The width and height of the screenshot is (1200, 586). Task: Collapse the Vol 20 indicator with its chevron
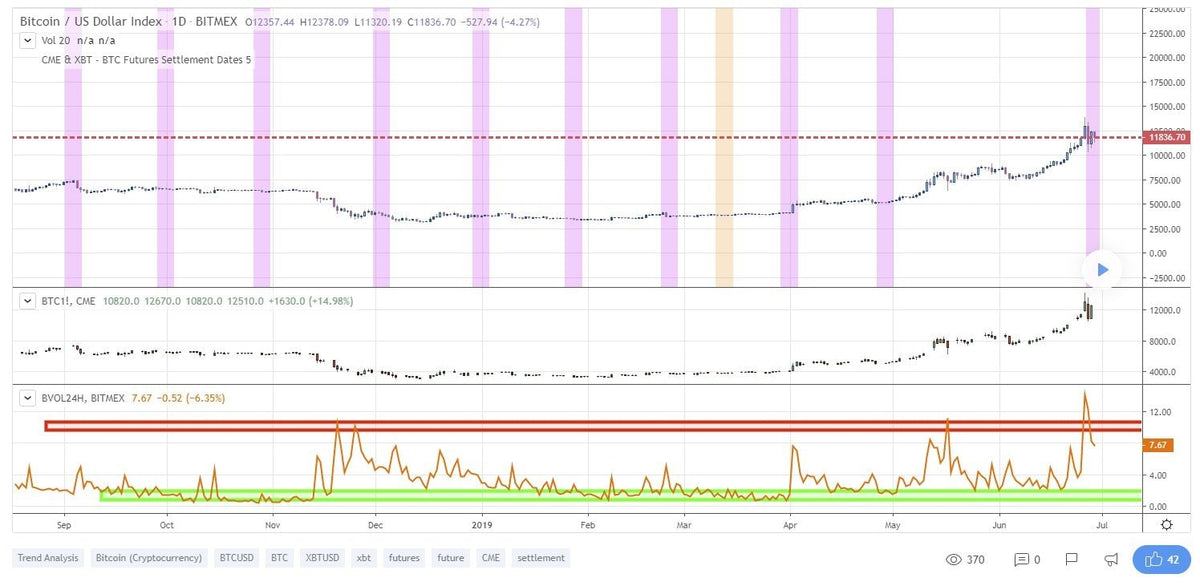pyautogui.click(x=26, y=41)
